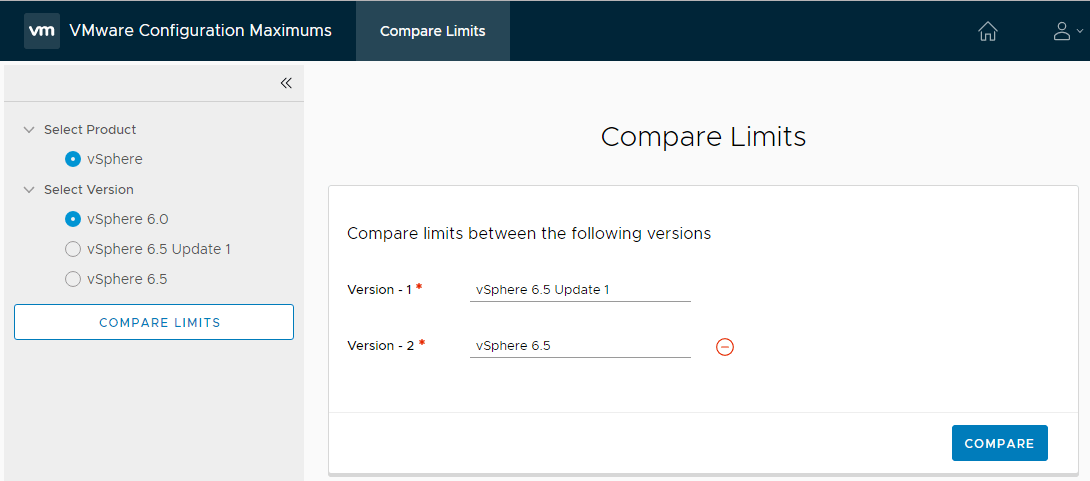Click VMware Configuration Maximums title
Viewport: 1090px width, 481px height.
tap(201, 31)
